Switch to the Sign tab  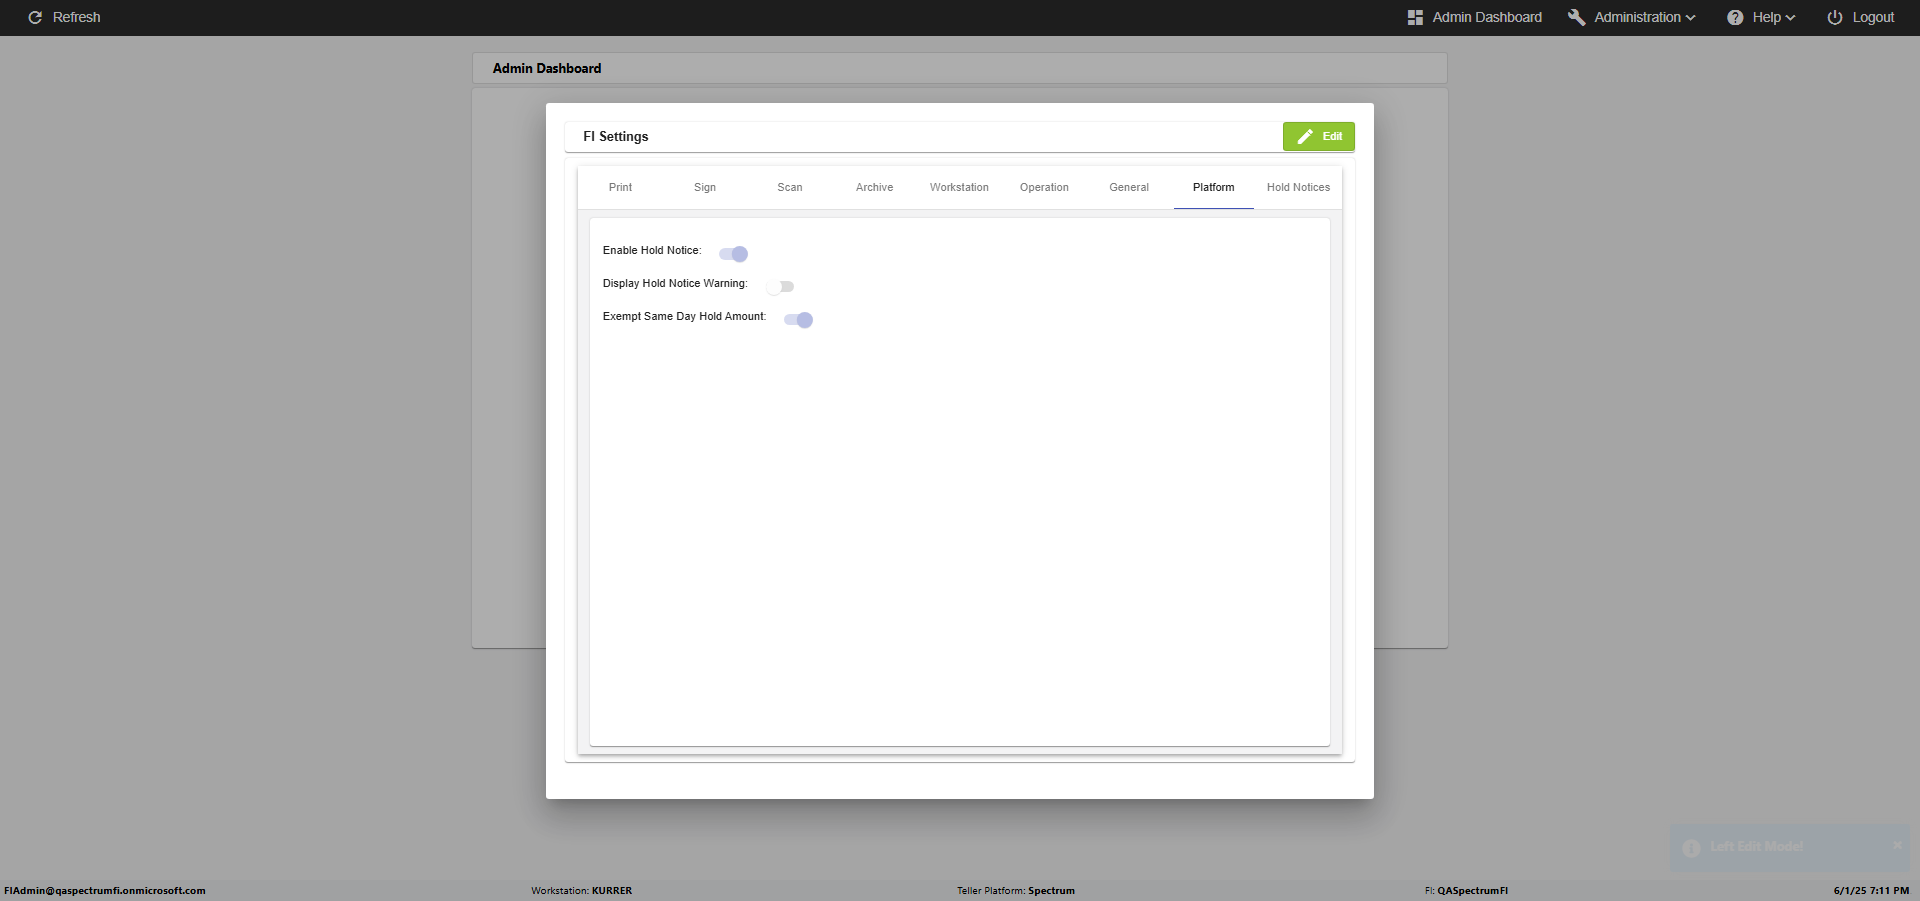pos(705,188)
